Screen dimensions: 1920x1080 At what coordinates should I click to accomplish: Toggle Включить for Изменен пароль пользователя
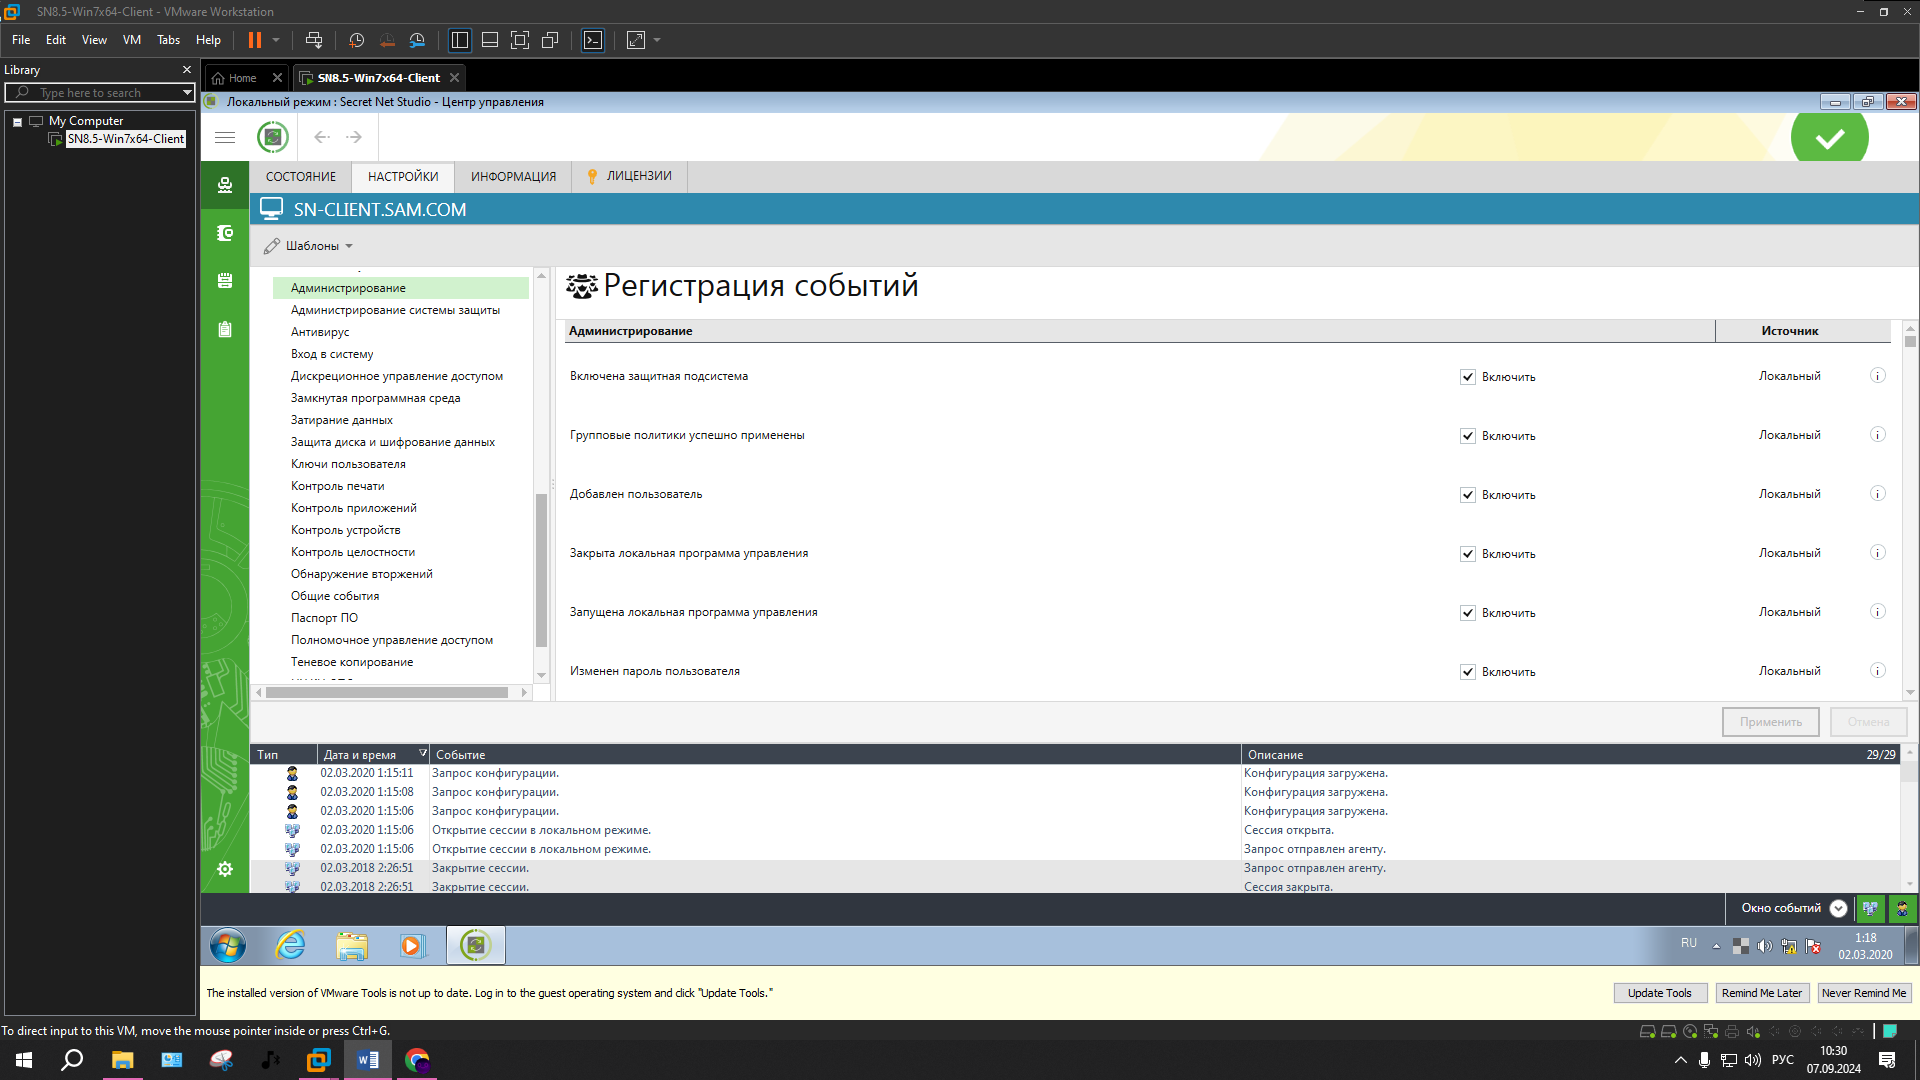point(1468,672)
